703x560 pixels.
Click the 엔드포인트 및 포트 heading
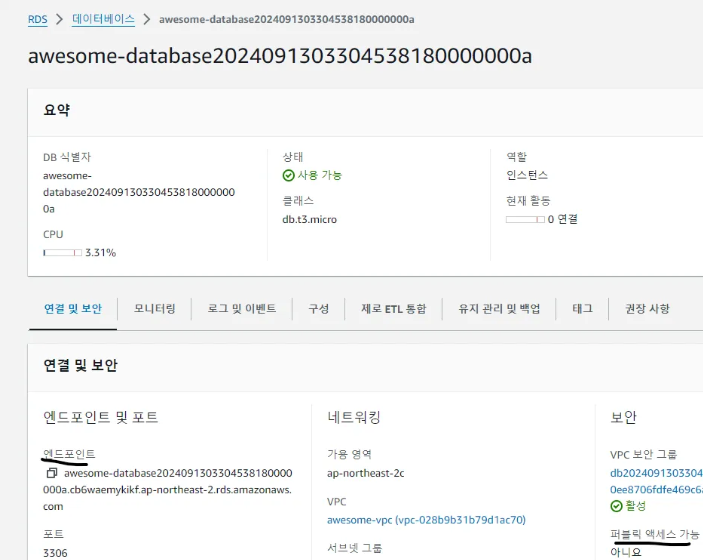coord(100,417)
